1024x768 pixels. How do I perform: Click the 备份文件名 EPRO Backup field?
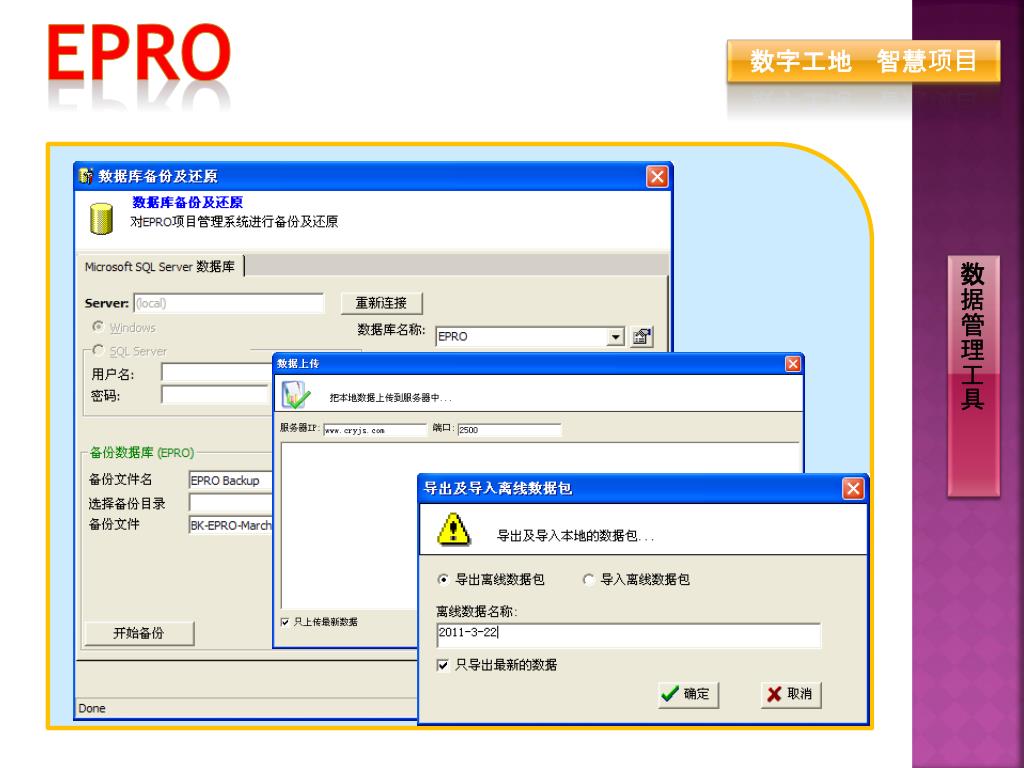(x=231, y=480)
